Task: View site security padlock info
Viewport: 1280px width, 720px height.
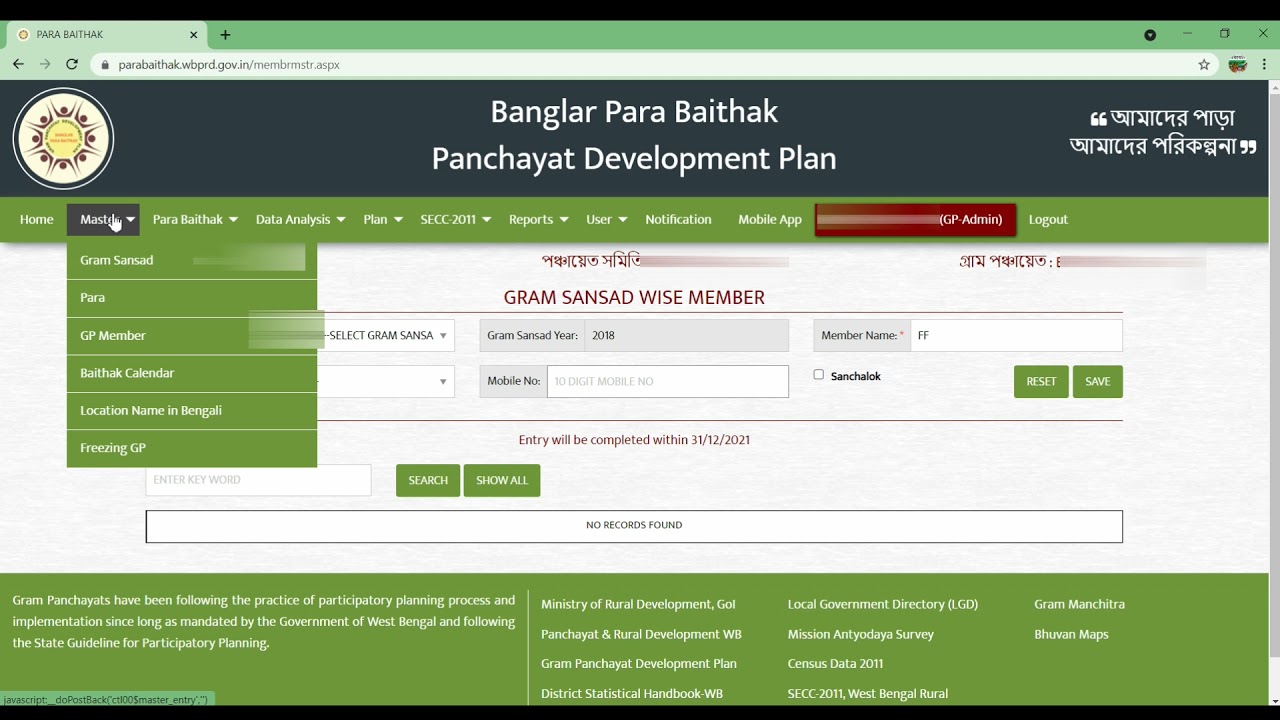Action: click(105, 64)
